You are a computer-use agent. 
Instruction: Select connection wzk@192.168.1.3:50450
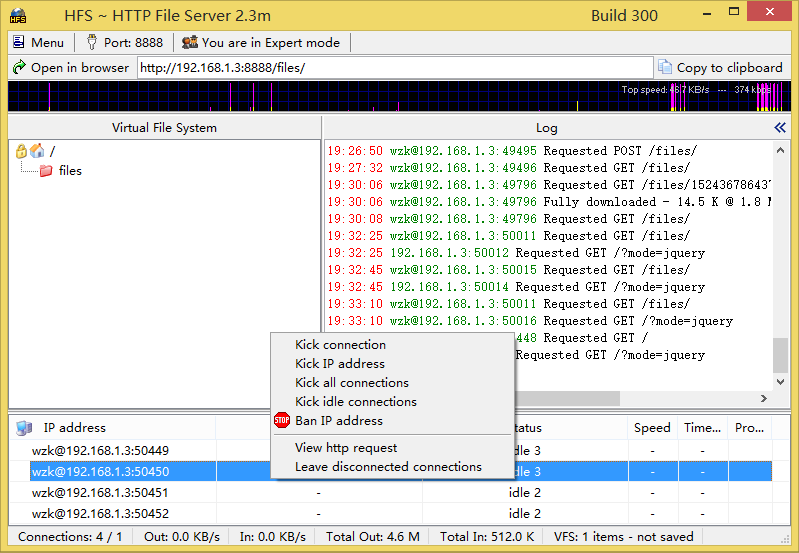pos(100,471)
